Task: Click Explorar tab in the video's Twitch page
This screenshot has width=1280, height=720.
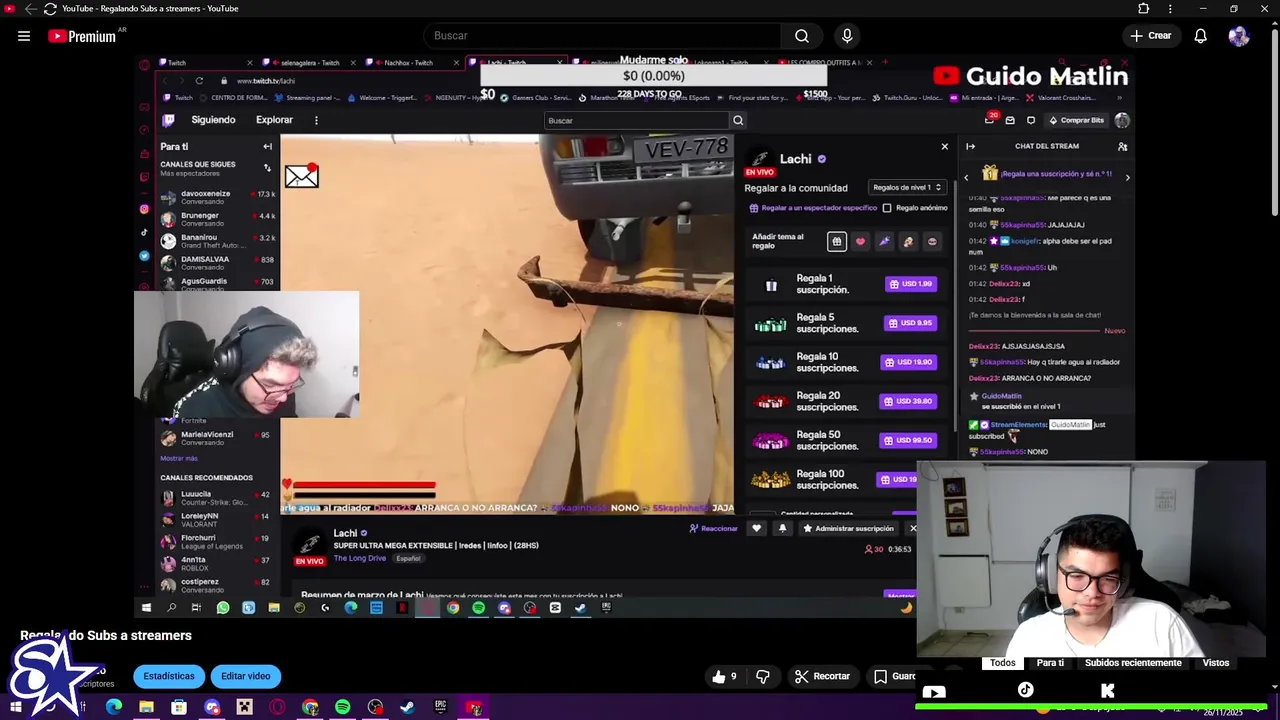Action: pos(274,120)
